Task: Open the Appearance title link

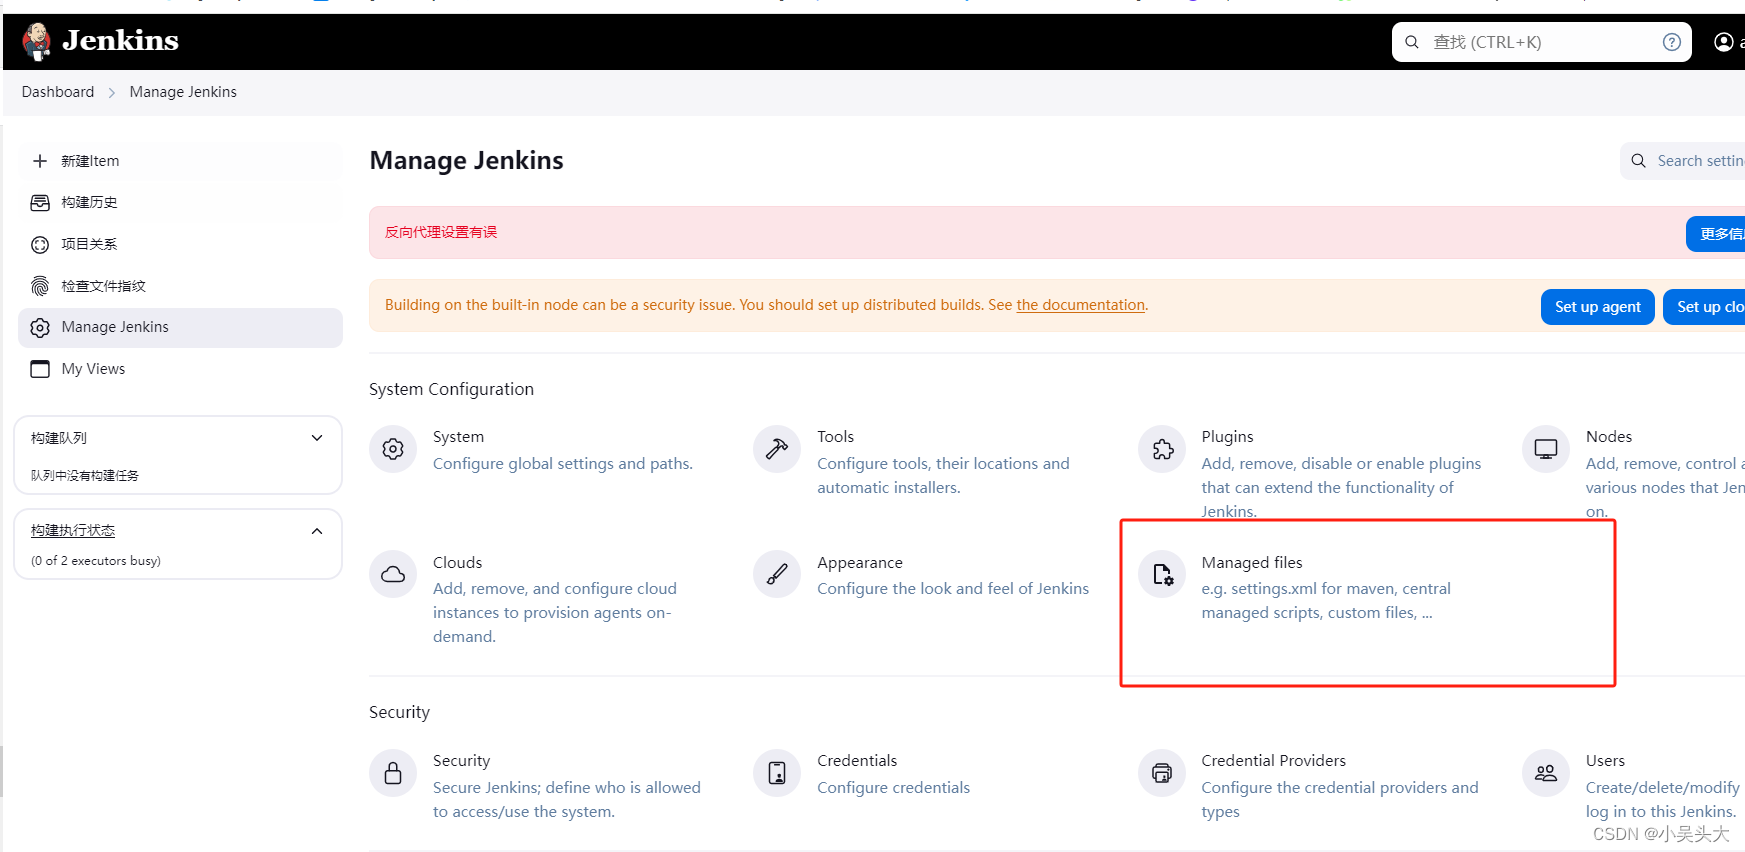Action: point(859,563)
